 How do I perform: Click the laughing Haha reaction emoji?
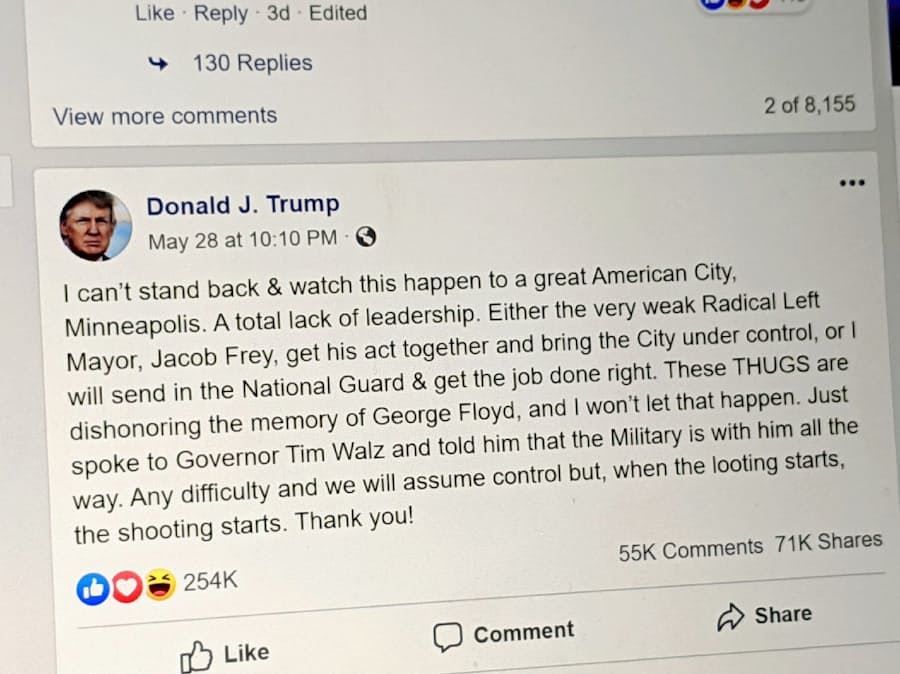[159, 585]
